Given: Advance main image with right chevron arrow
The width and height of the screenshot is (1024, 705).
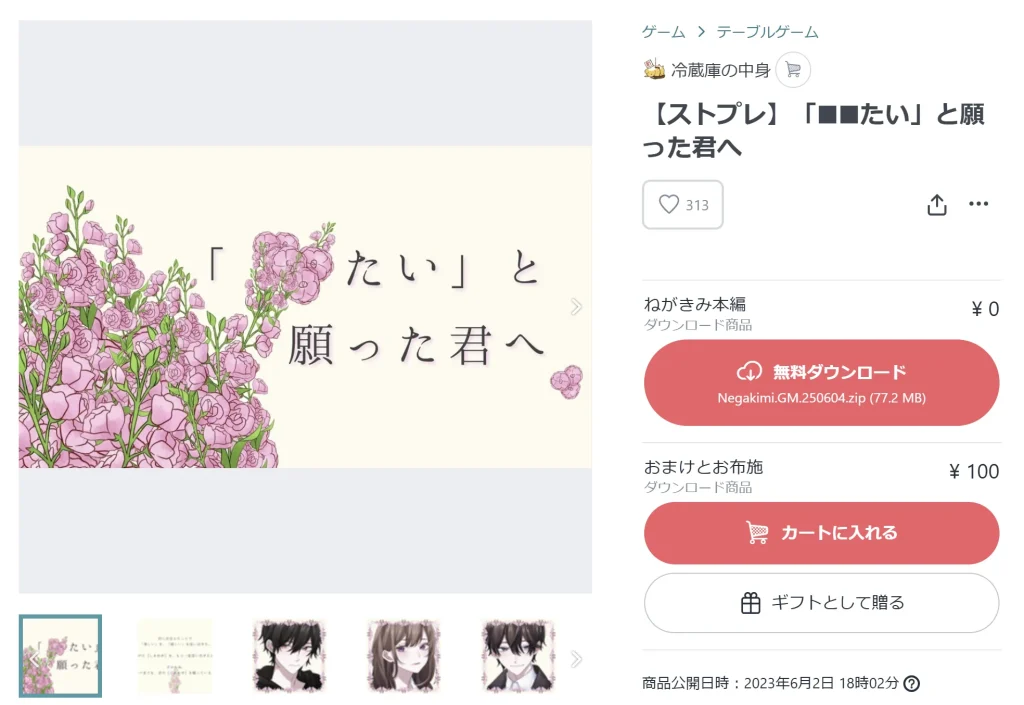Looking at the screenshot, I should [575, 307].
